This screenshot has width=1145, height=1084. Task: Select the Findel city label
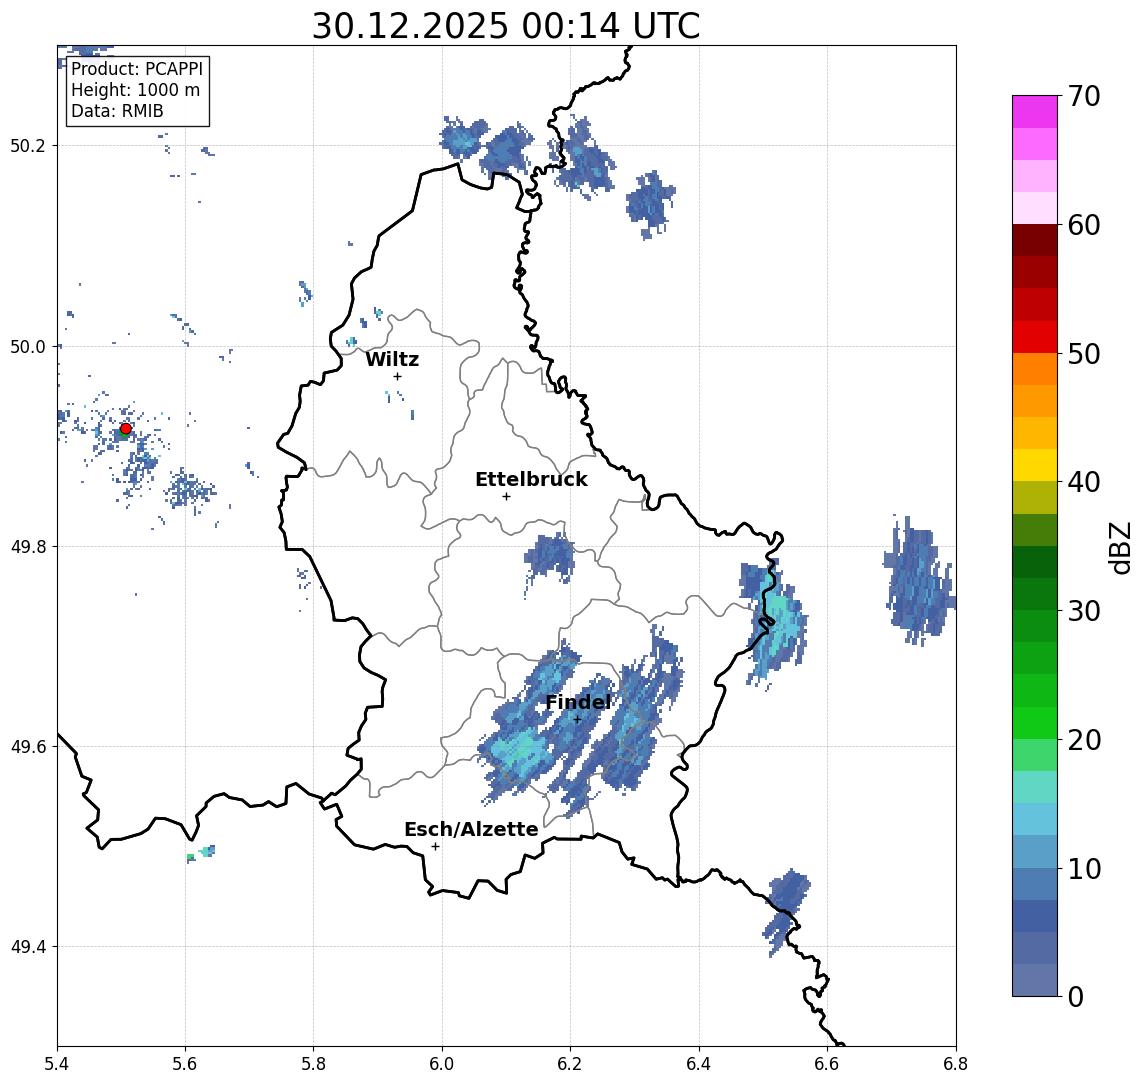tap(578, 702)
